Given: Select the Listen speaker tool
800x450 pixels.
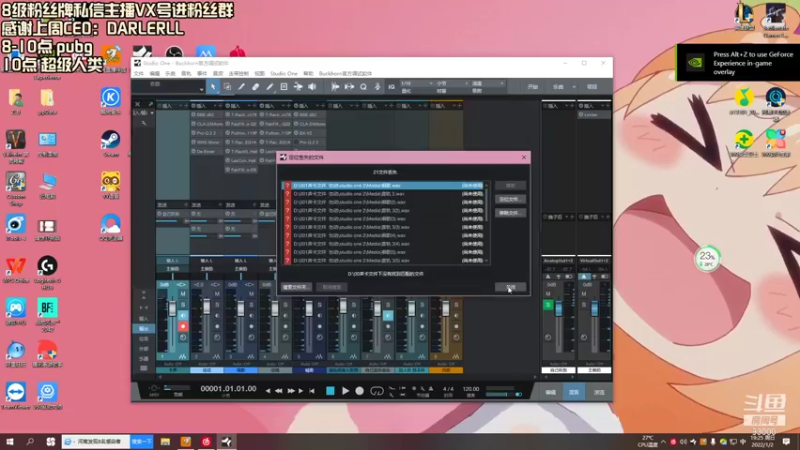Looking at the screenshot, I should coord(312,87).
